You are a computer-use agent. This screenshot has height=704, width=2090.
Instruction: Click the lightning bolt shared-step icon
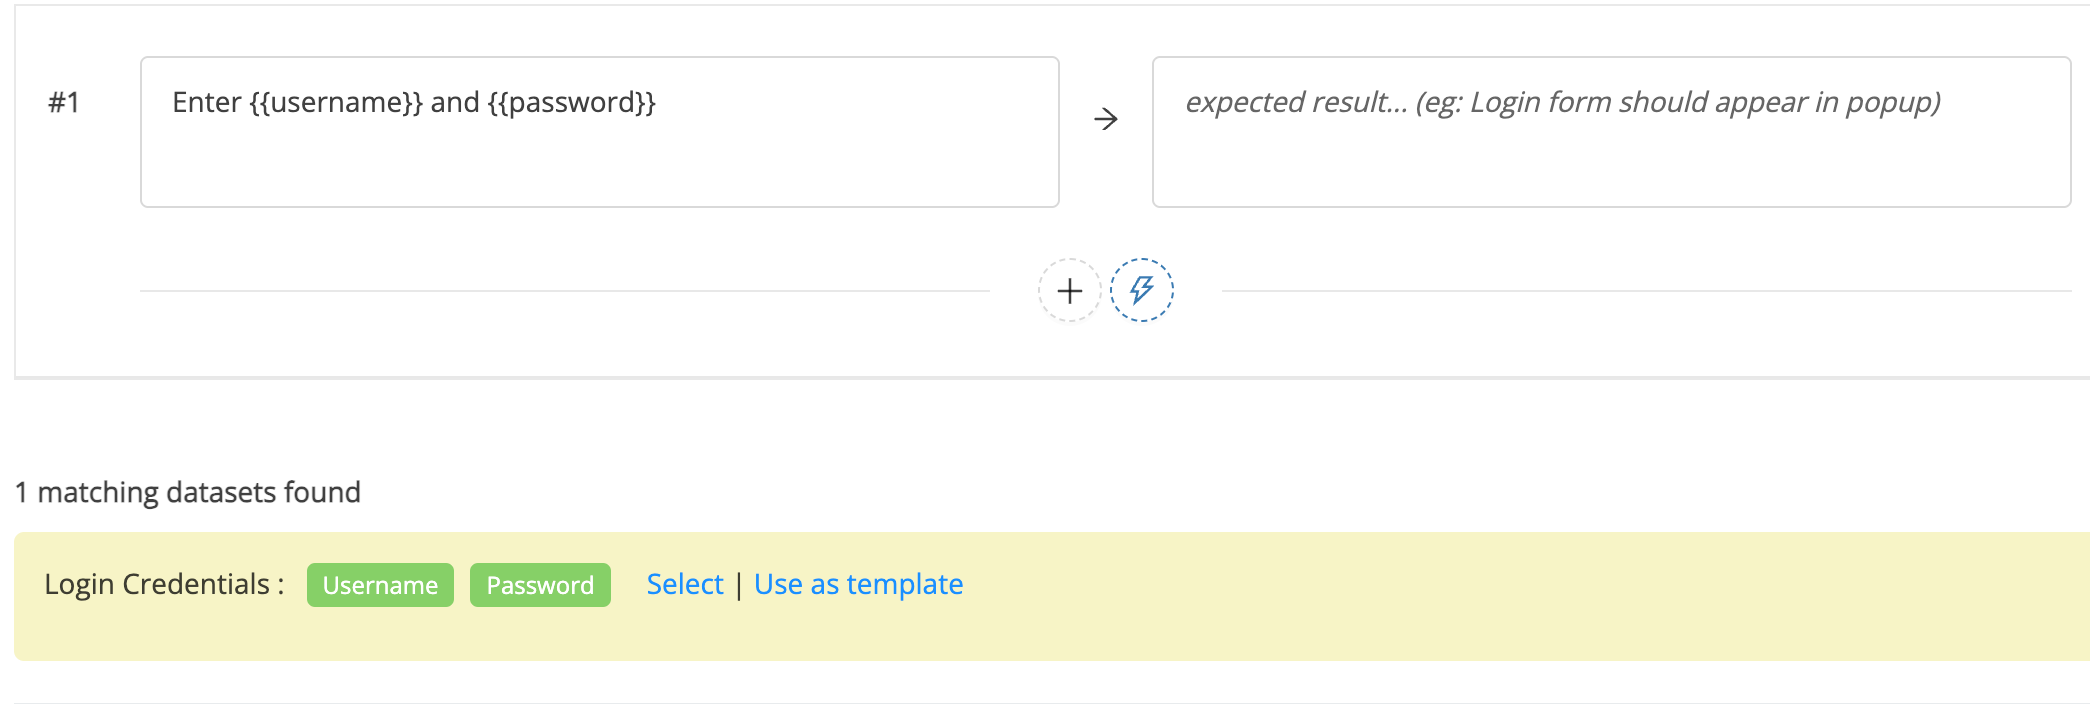[1142, 291]
